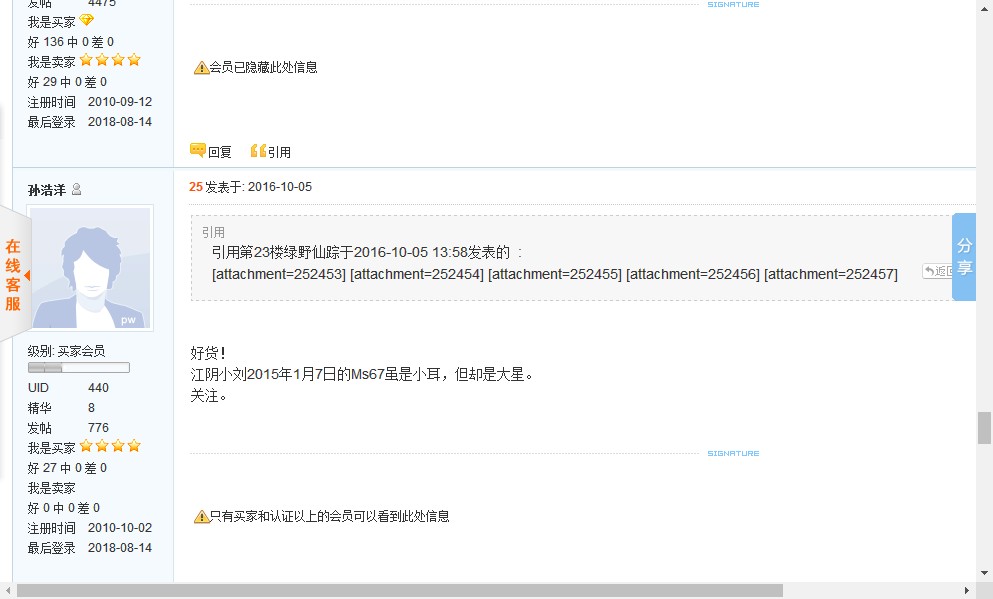Click seller rating stars above 好 29
993x599 pixels.
pyautogui.click(x=110, y=61)
